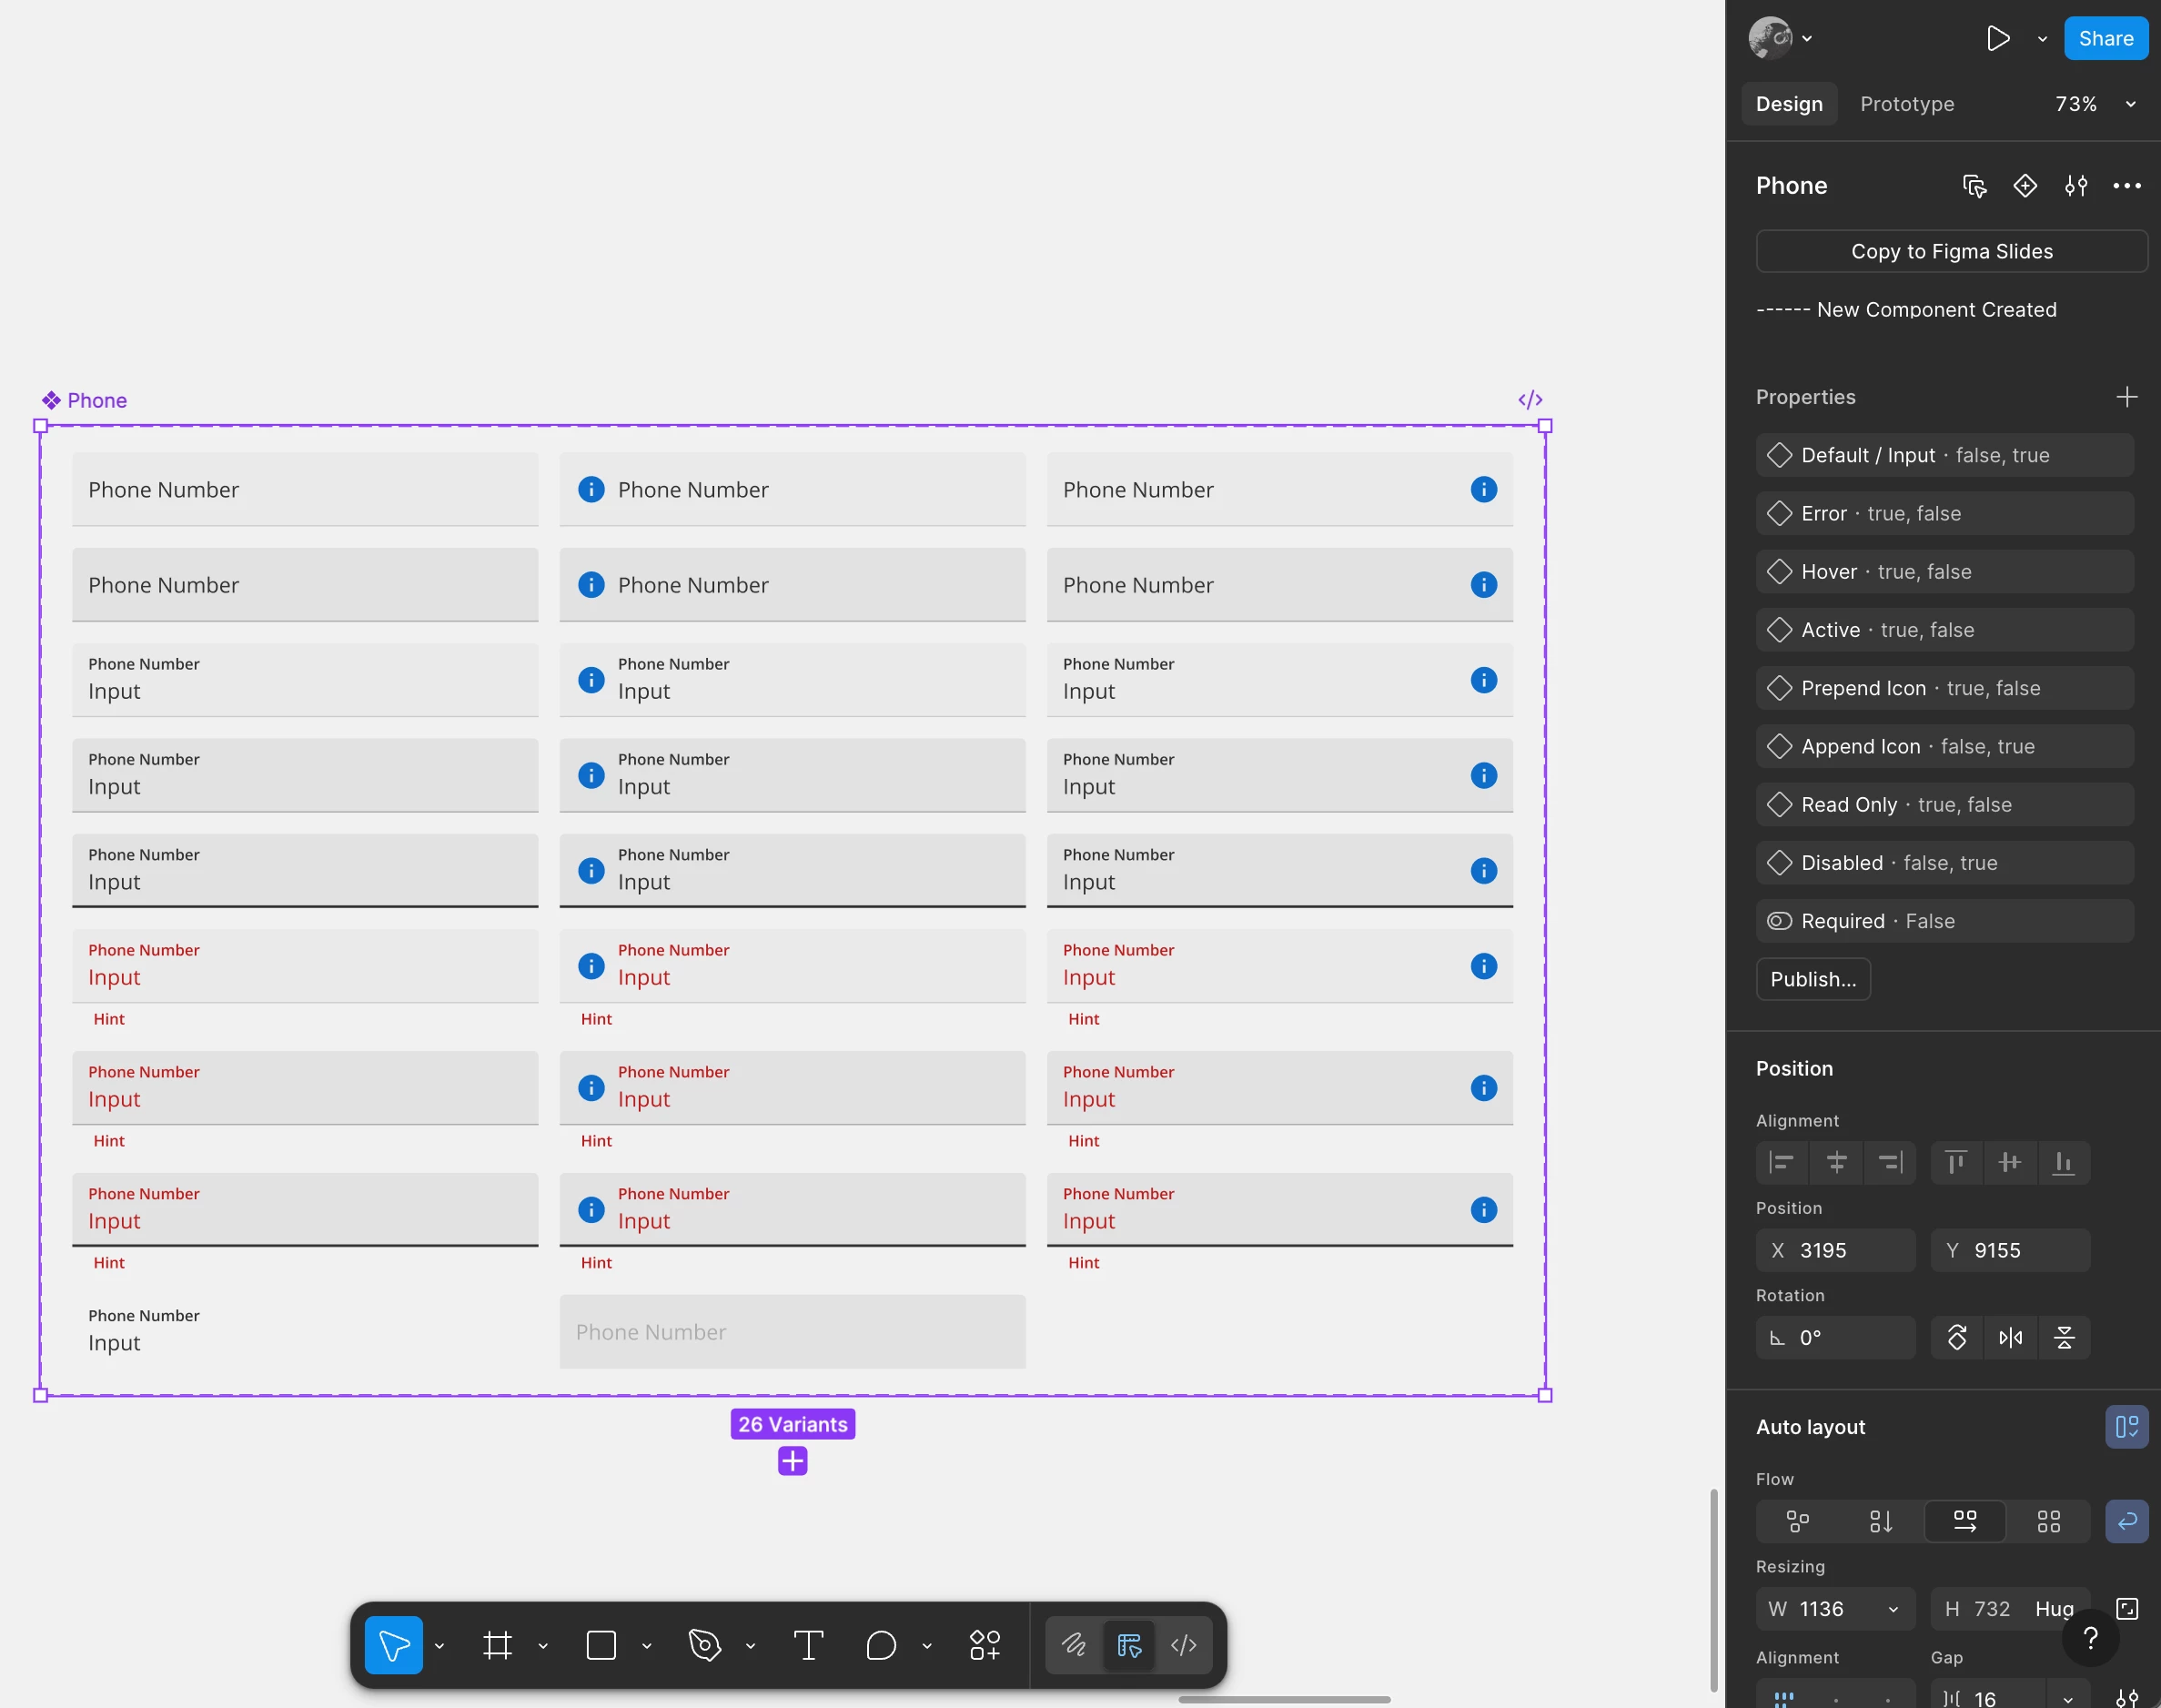Click Copy to Figma Slides button

tap(1951, 251)
